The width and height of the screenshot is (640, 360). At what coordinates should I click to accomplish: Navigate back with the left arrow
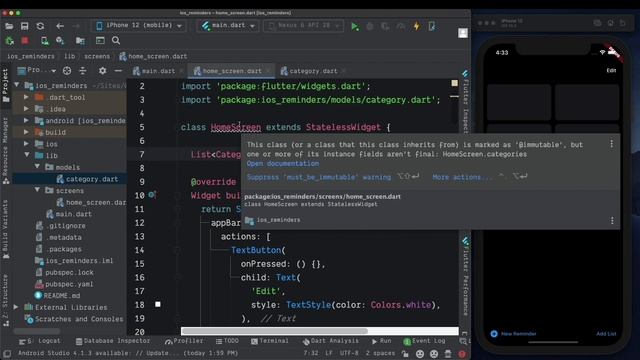pyautogui.click(x=60, y=26)
